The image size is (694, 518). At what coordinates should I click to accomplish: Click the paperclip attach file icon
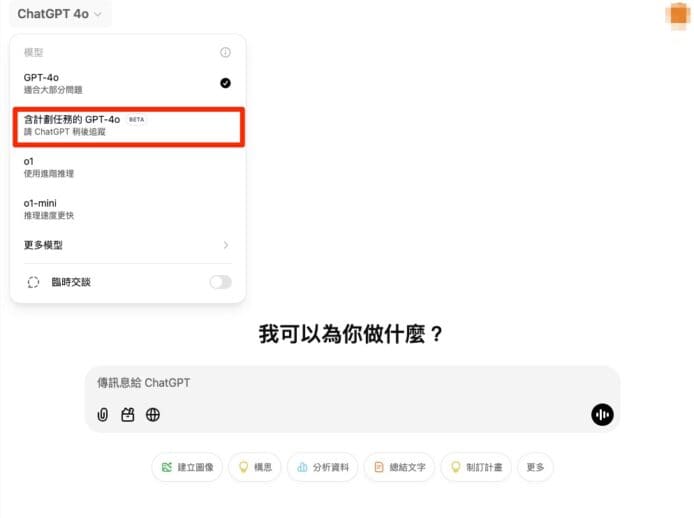102,414
